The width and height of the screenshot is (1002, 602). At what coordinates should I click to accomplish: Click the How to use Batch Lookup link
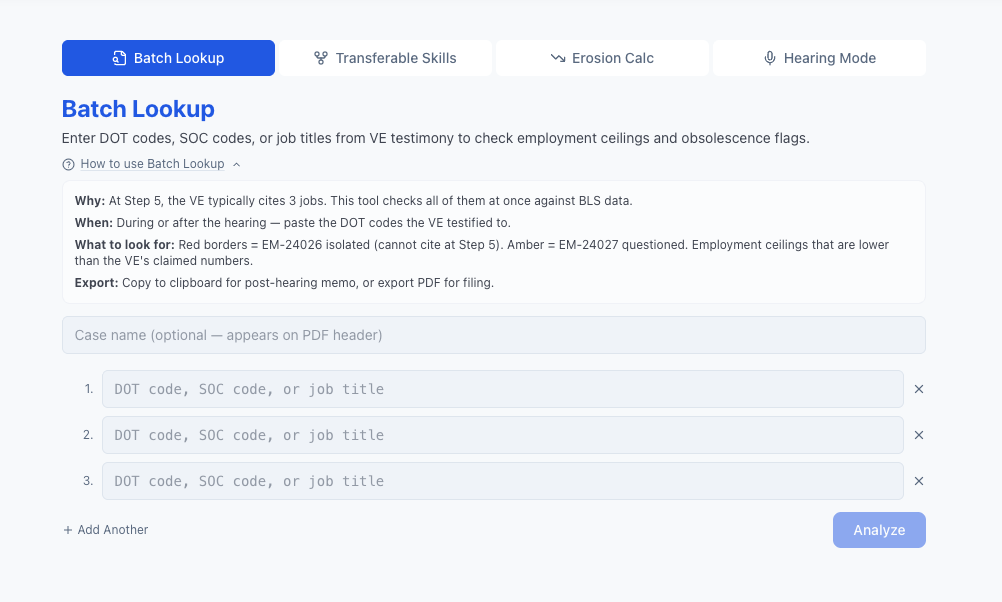point(152,164)
